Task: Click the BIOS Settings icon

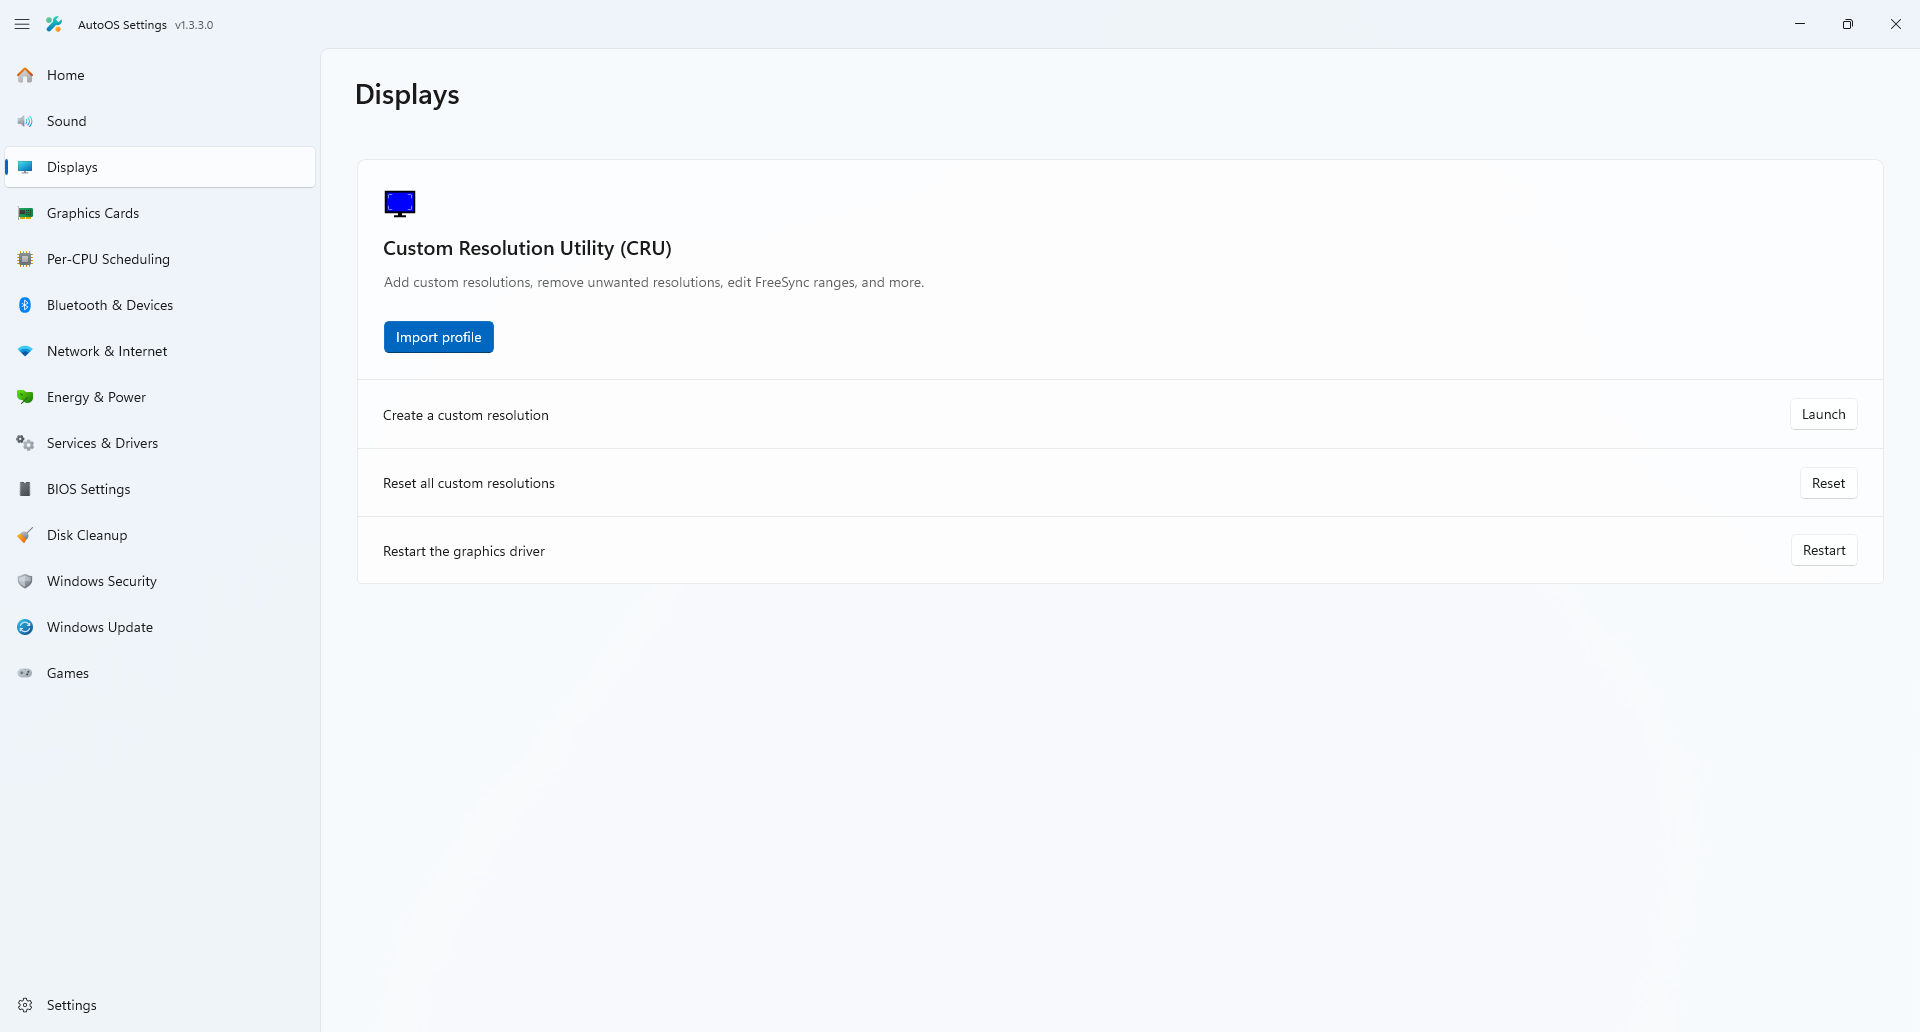Action: (x=25, y=489)
